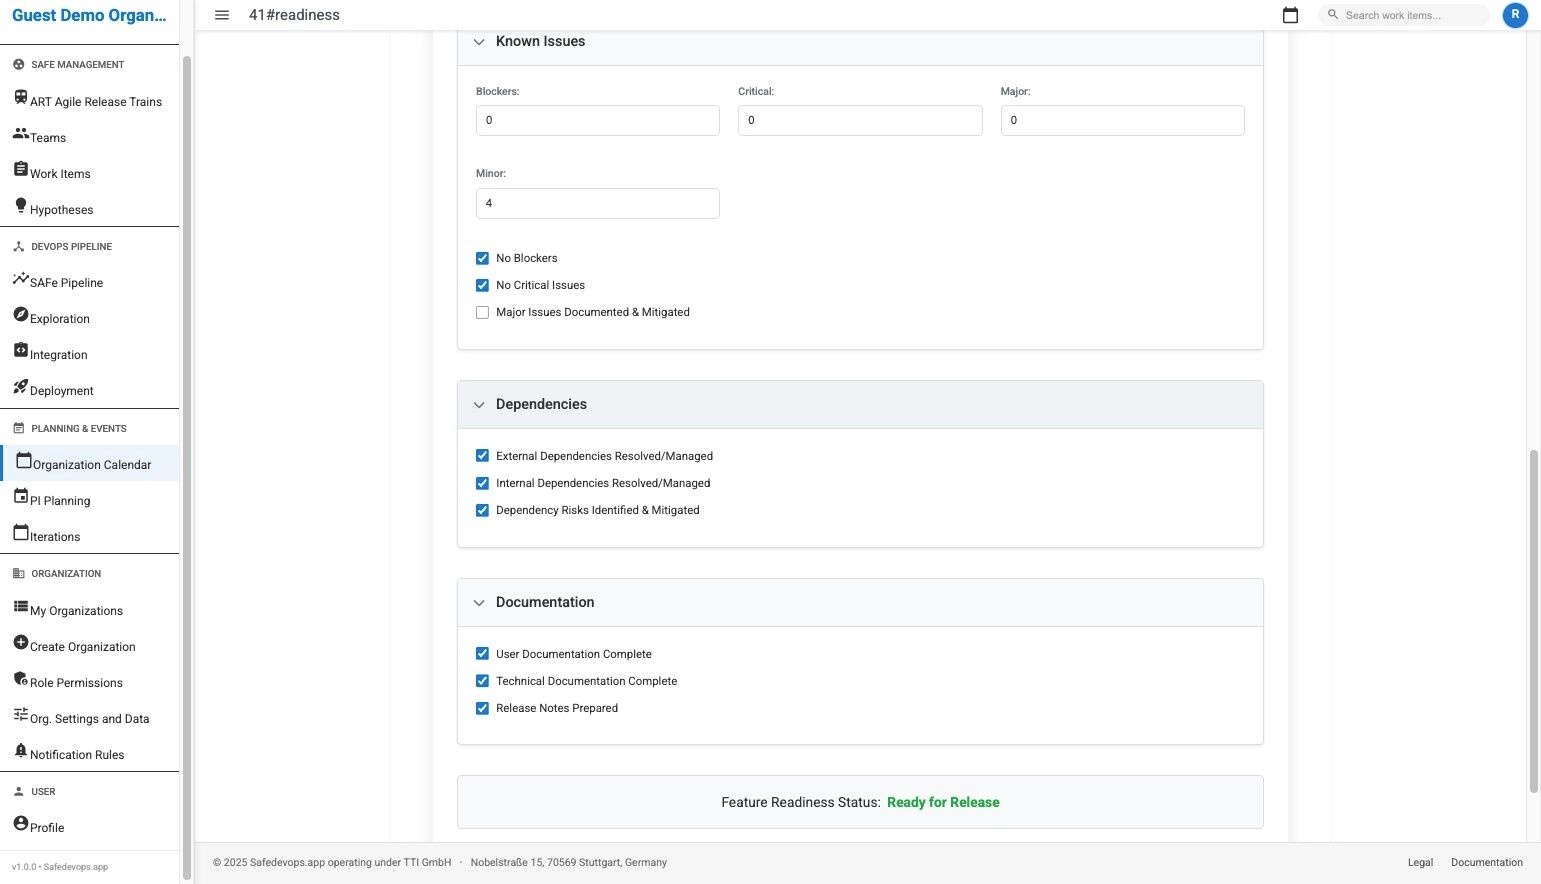Click the Role Permissions shield icon
This screenshot has height=884, width=1541.
21,678
